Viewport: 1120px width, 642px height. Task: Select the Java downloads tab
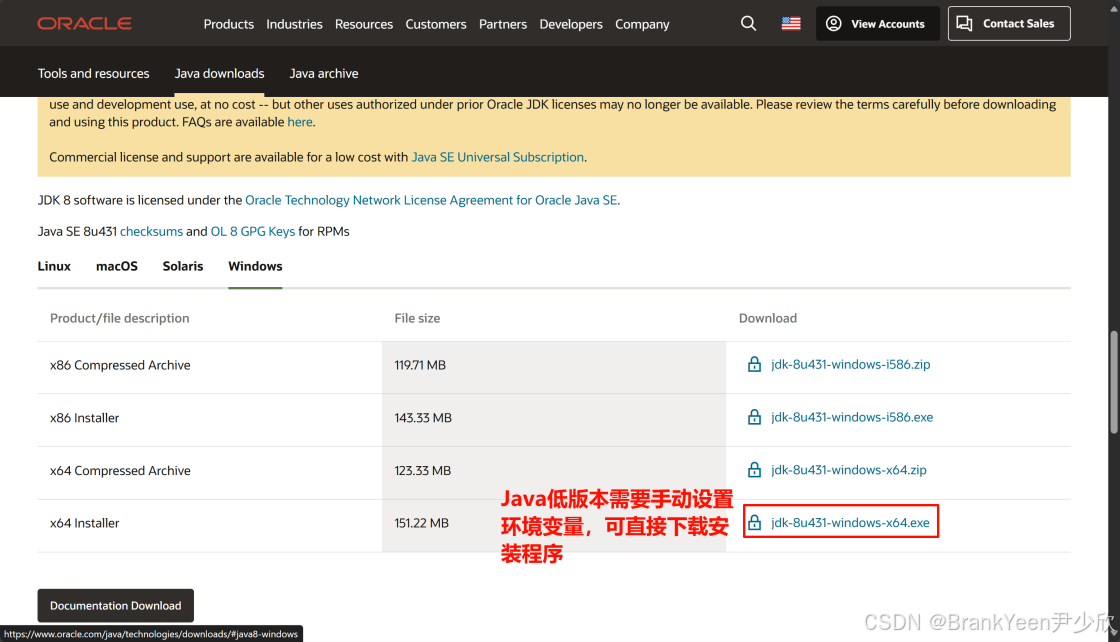coord(219,74)
